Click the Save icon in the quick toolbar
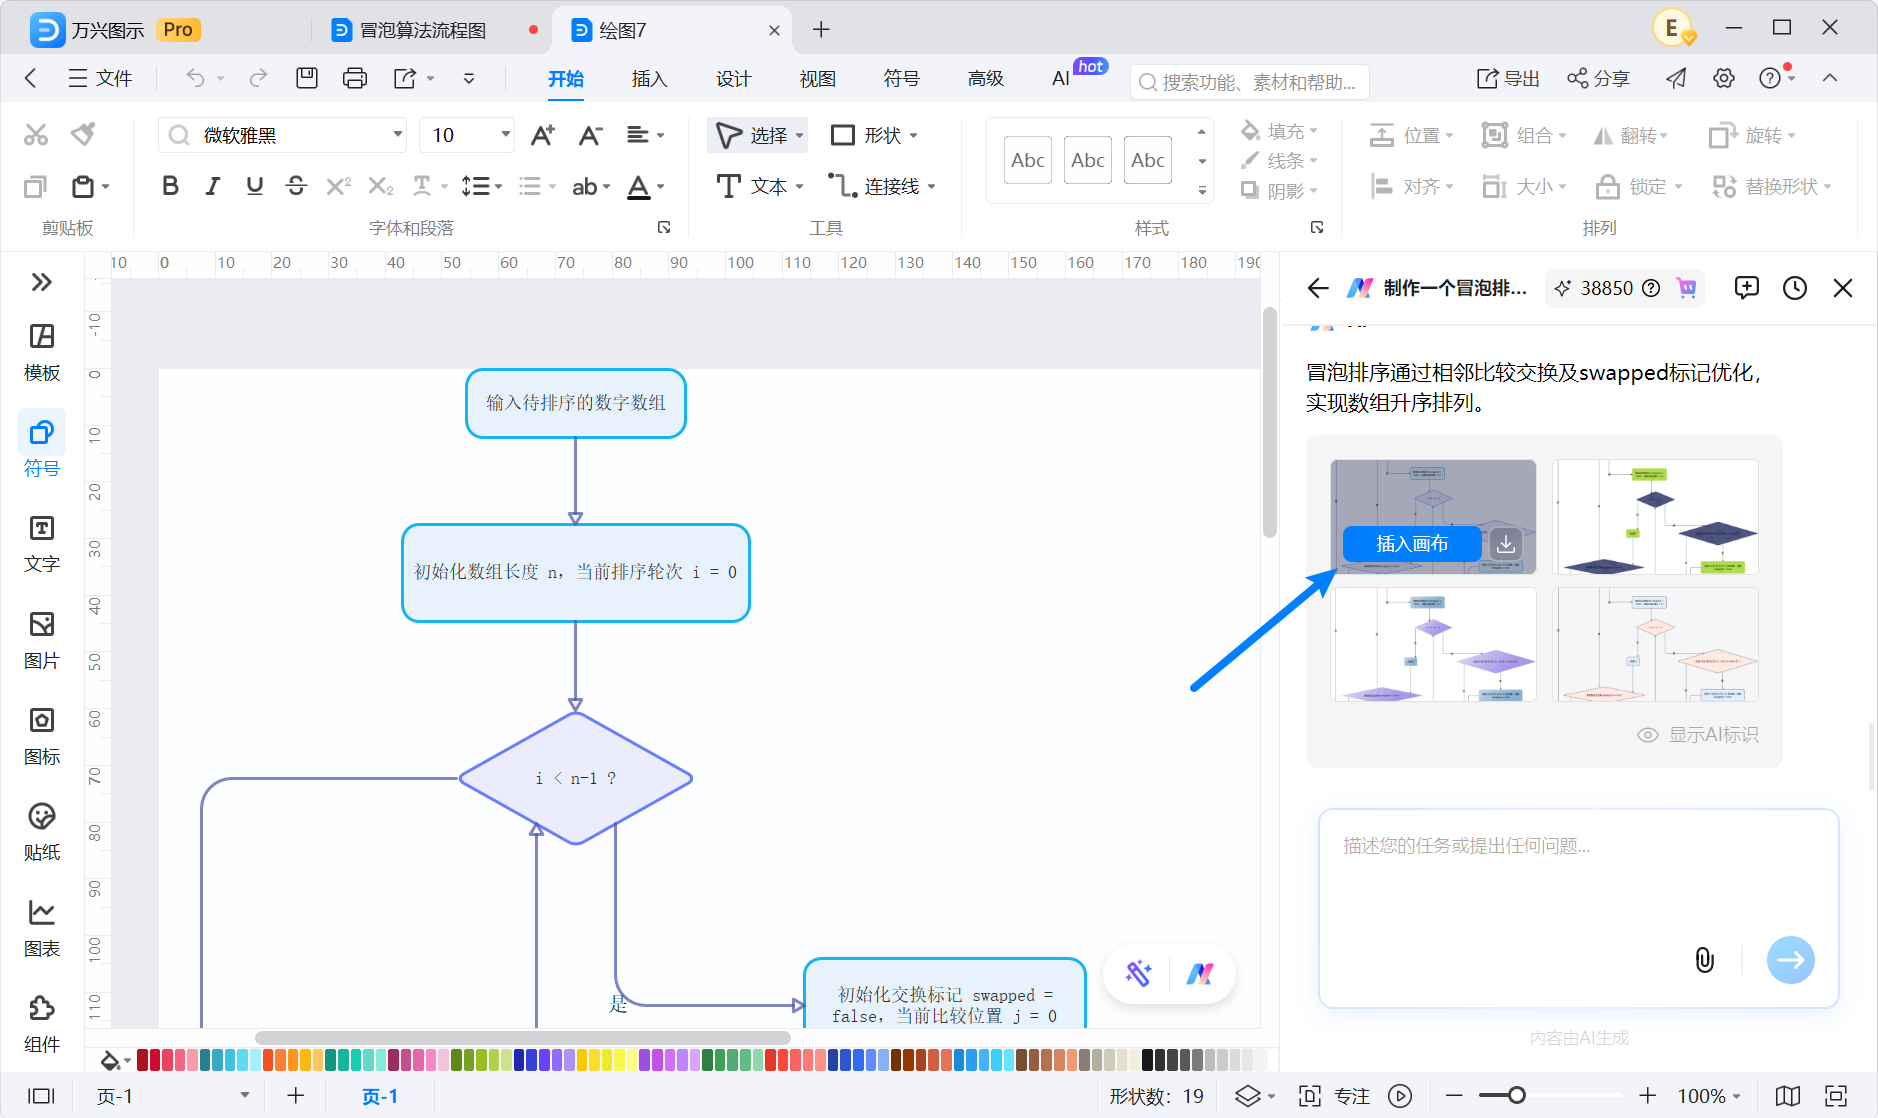Screen dimensions: 1878x1118 [307, 78]
